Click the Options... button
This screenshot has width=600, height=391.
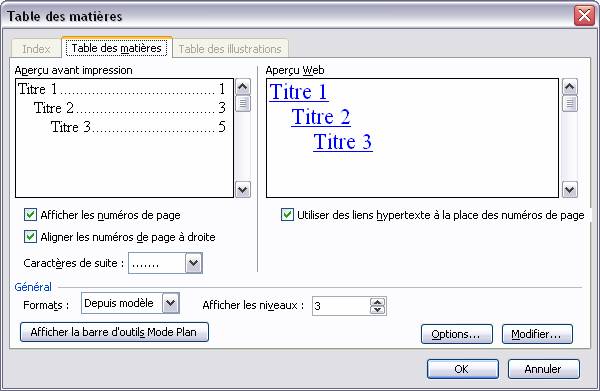tap(457, 334)
